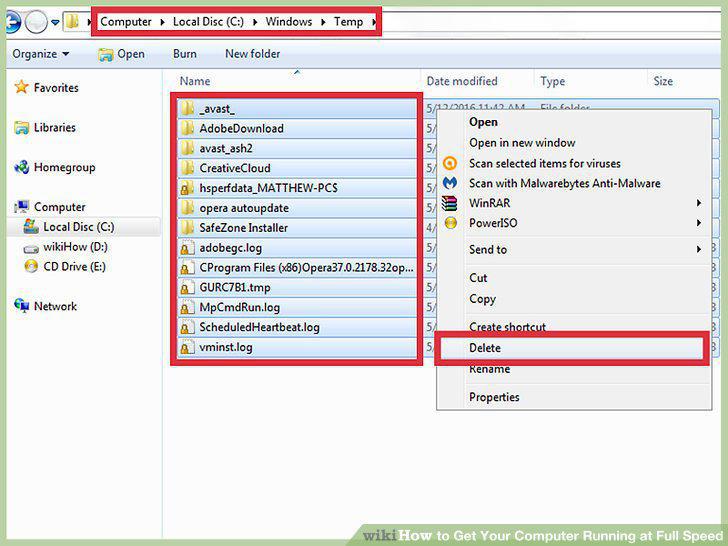Choose Open from the context menu

click(x=483, y=122)
